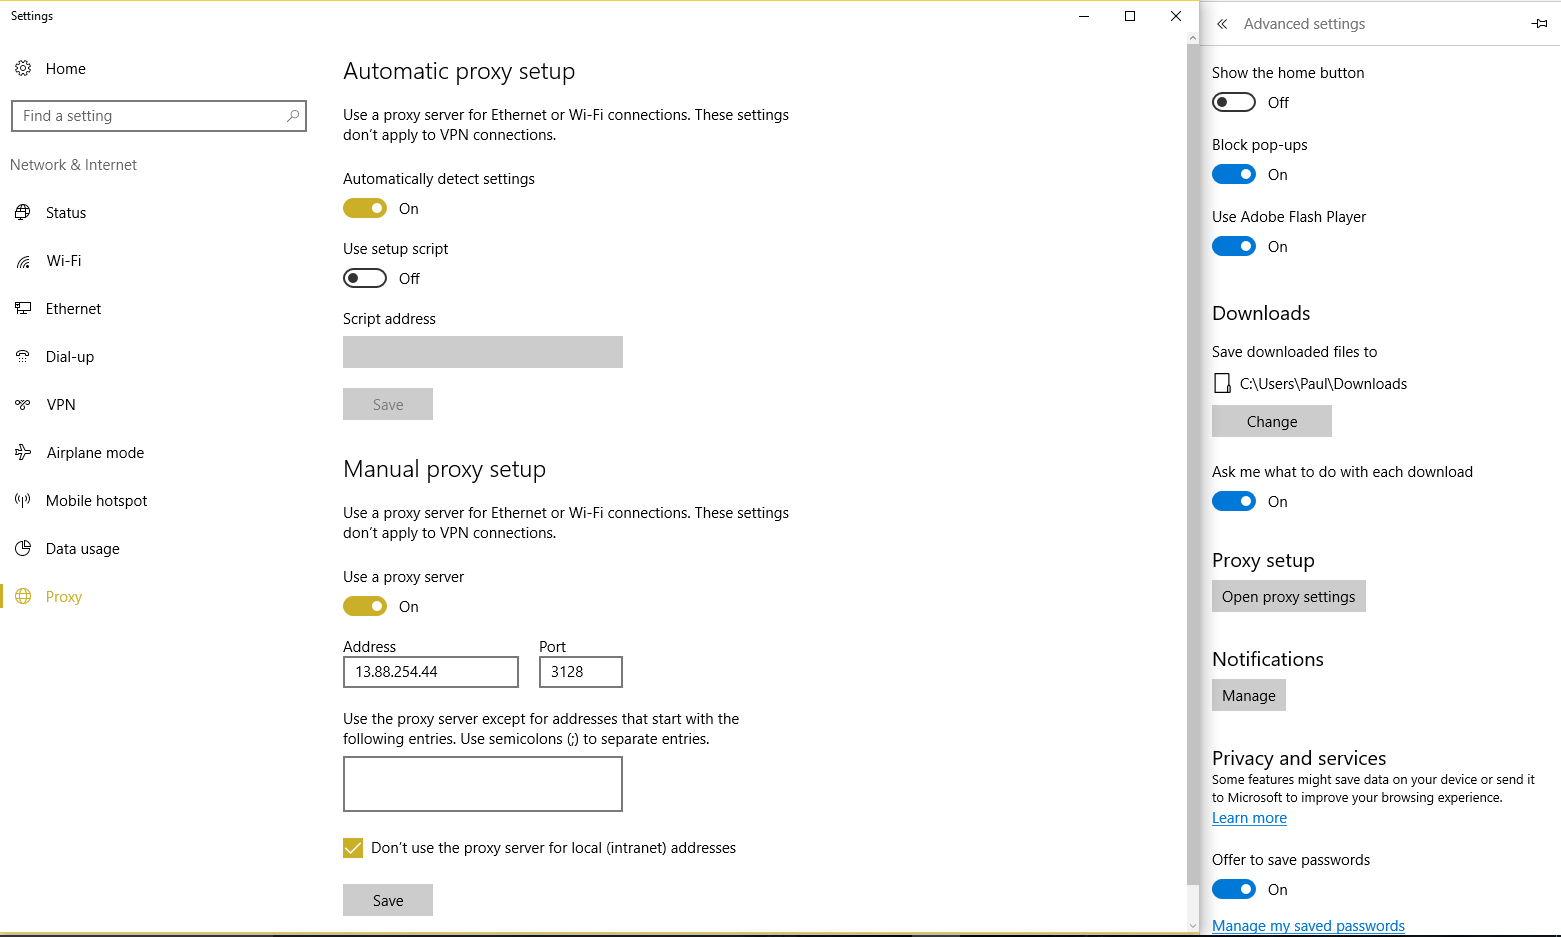Select Airplane mode in the sidebar
Image resolution: width=1561 pixels, height=937 pixels.
(x=95, y=452)
